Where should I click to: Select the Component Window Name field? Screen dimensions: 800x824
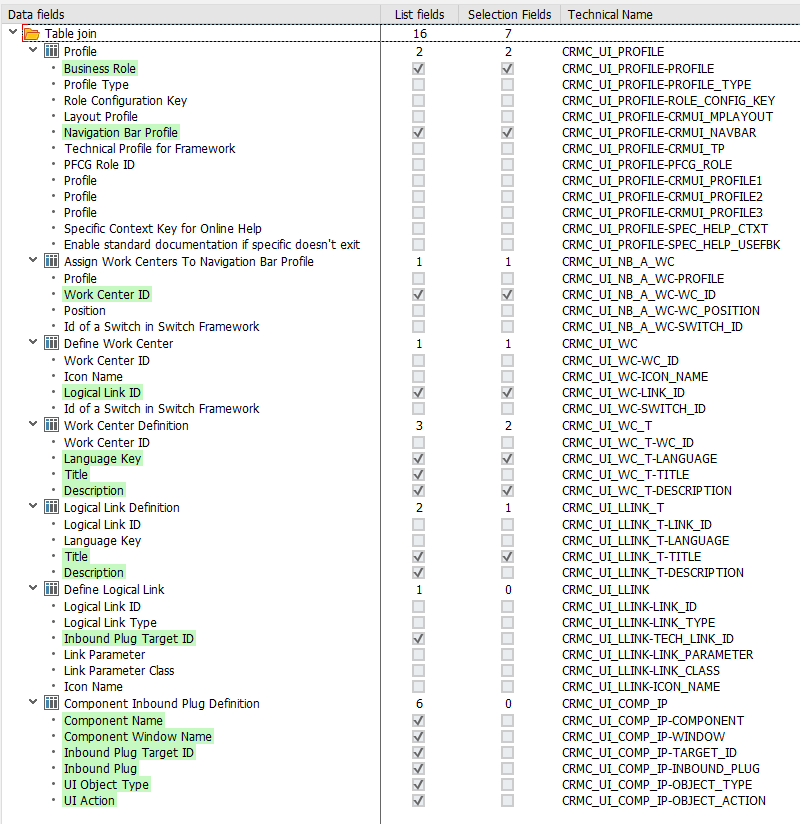pyautogui.click(x=138, y=737)
